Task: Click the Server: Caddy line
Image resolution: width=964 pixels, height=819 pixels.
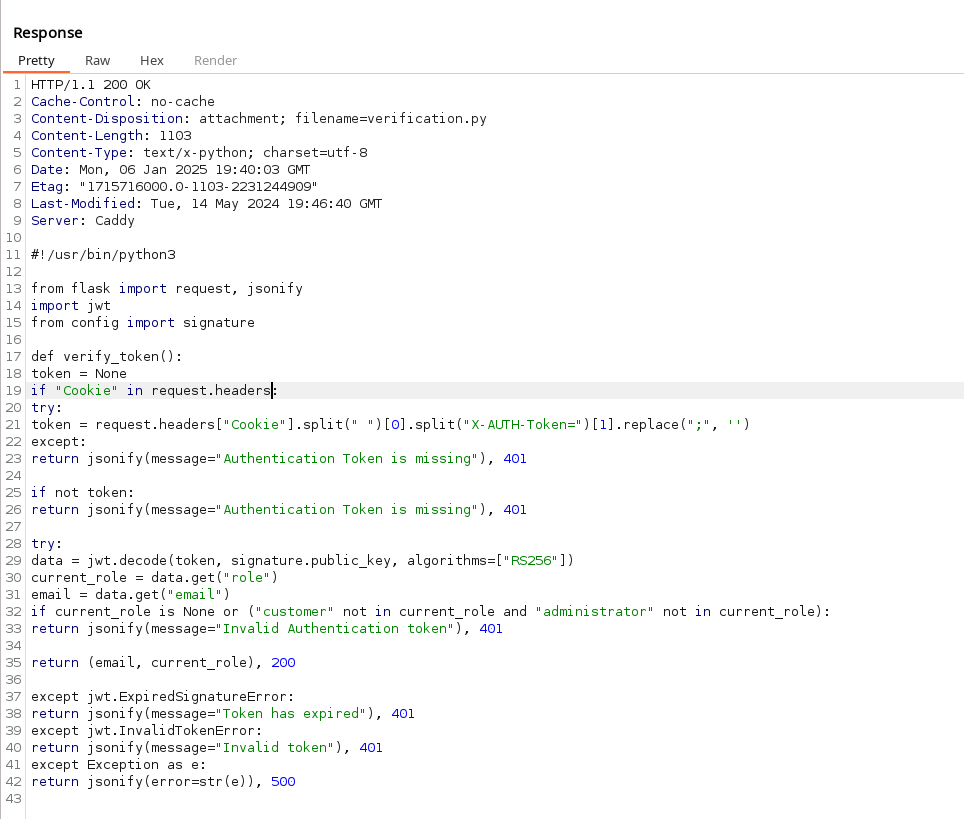Action: coord(83,221)
